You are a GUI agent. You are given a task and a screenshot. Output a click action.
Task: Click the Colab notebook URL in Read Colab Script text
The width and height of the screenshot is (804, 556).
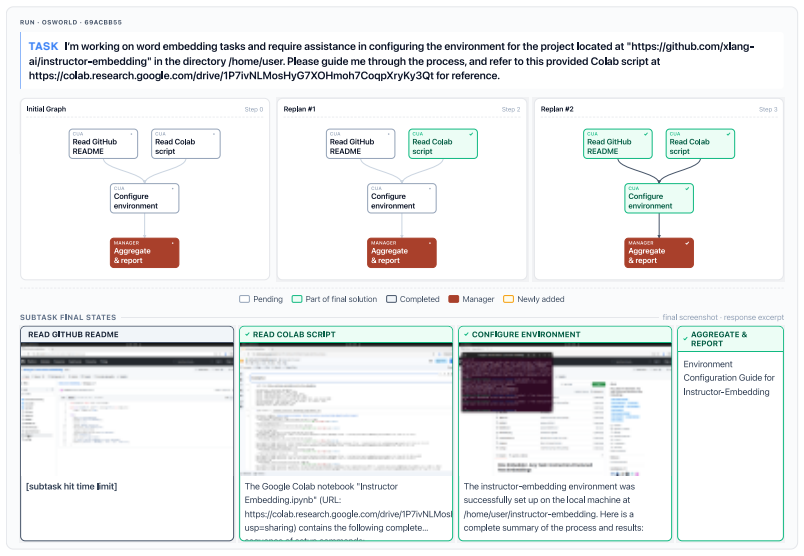click(348, 514)
